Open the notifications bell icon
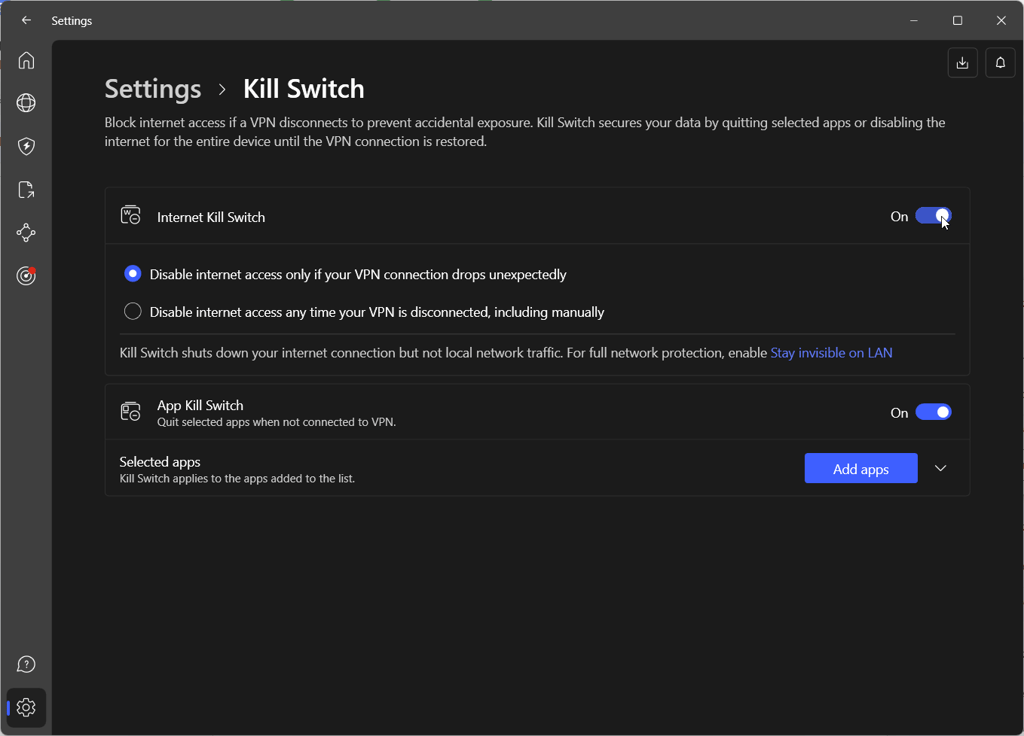 1000,63
